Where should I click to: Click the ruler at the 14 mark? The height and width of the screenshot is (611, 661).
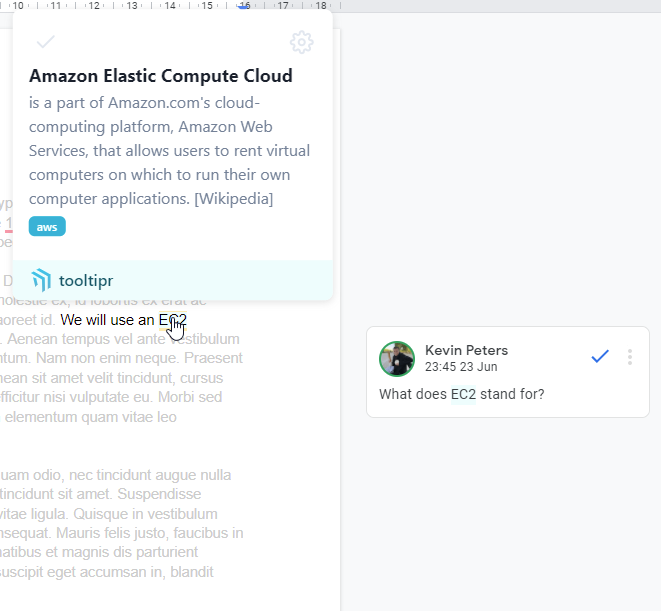pyautogui.click(x=170, y=6)
